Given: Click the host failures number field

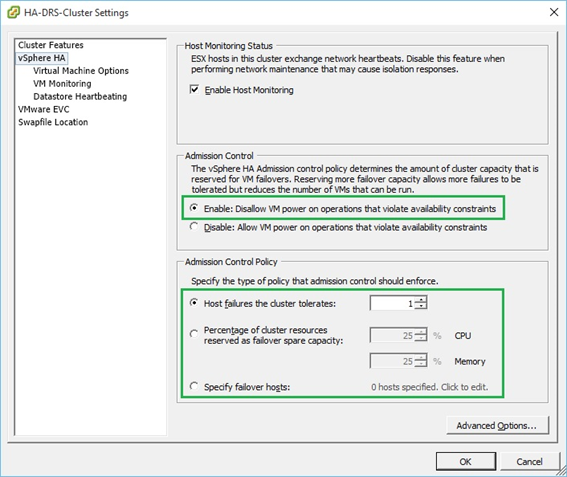Looking at the screenshot, I should tap(392, 303).
